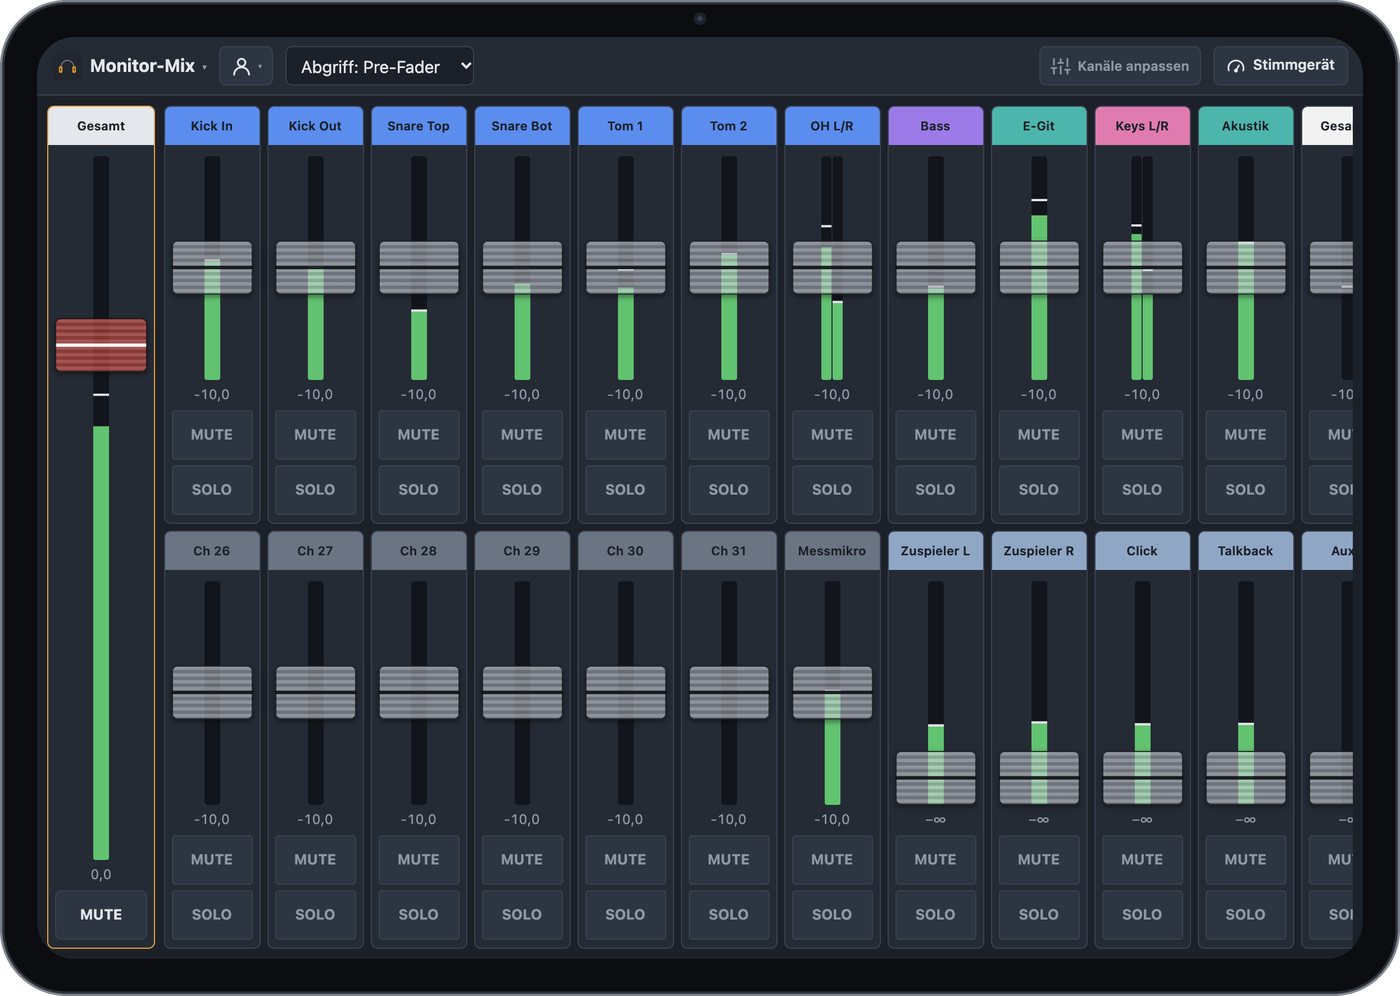Mute the Click channel
This screenshot has height=996, width=1400.
[x=1142, y=860]
